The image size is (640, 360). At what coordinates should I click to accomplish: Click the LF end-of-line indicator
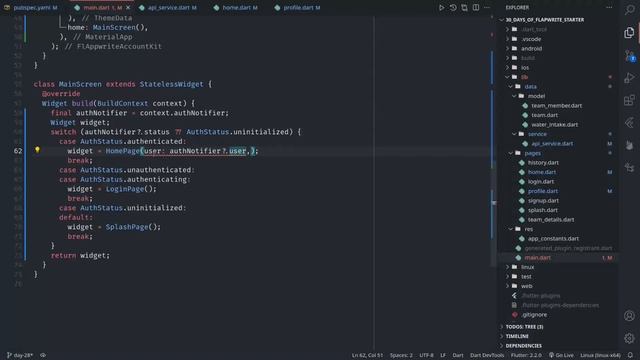[443, 355]
